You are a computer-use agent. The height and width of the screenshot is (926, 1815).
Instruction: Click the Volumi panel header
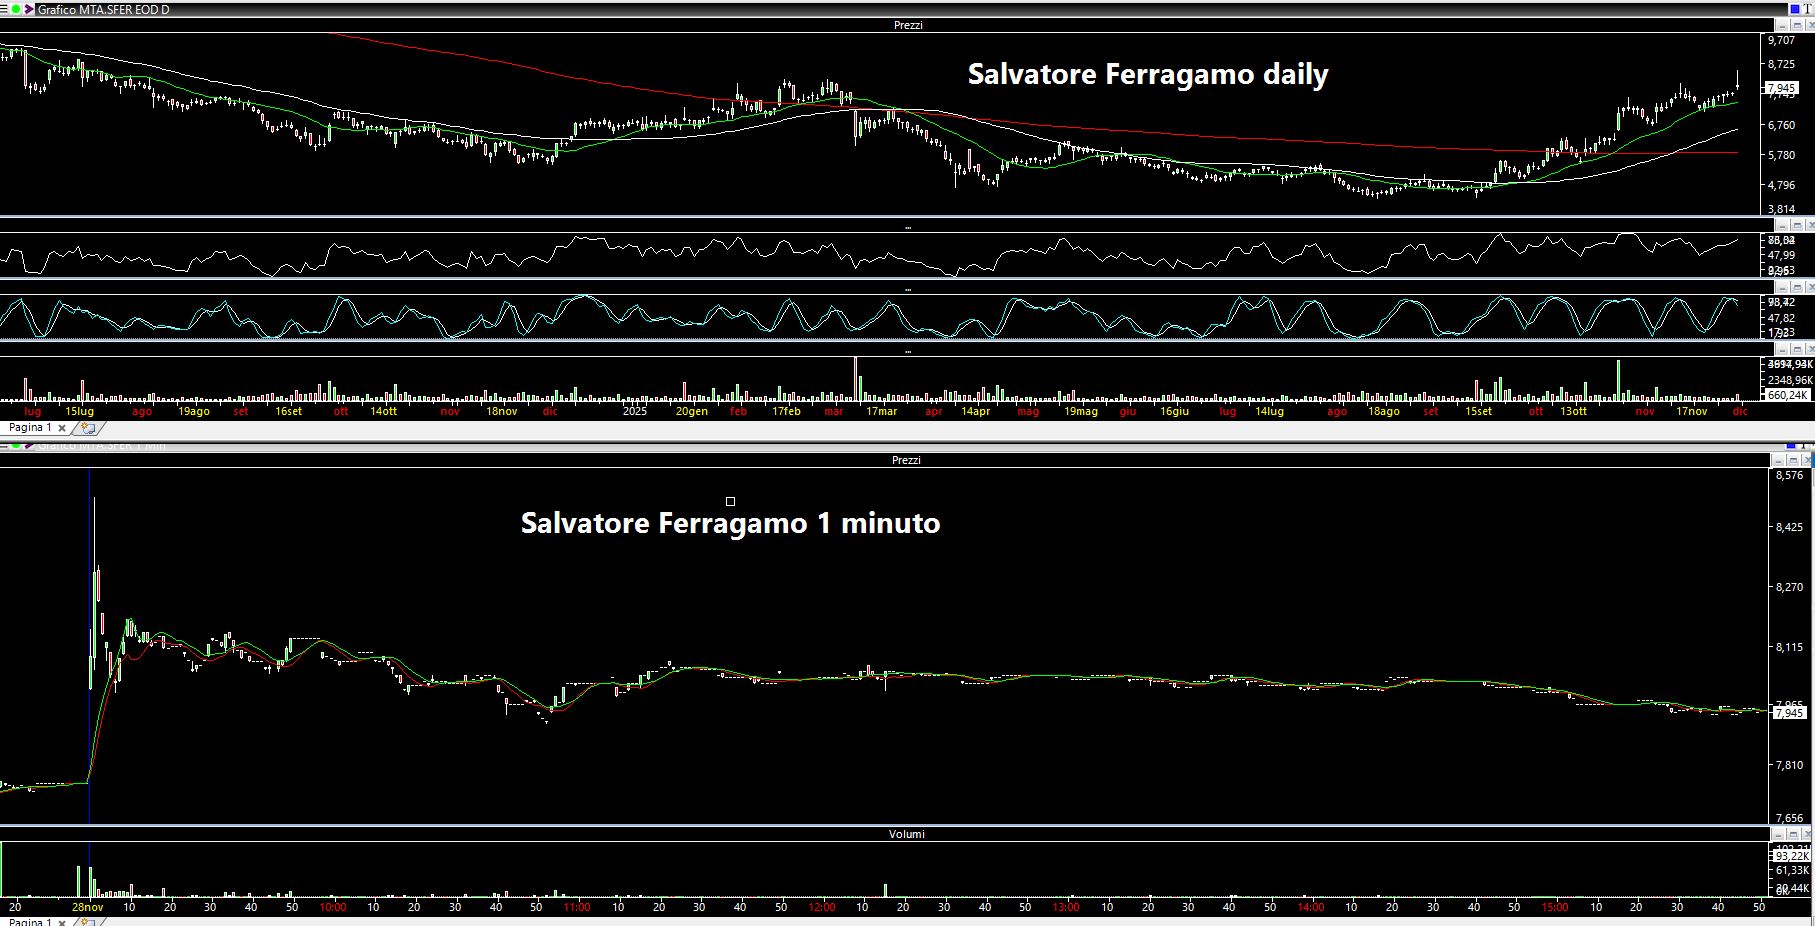pyautogui.click(x=907, y=834)
